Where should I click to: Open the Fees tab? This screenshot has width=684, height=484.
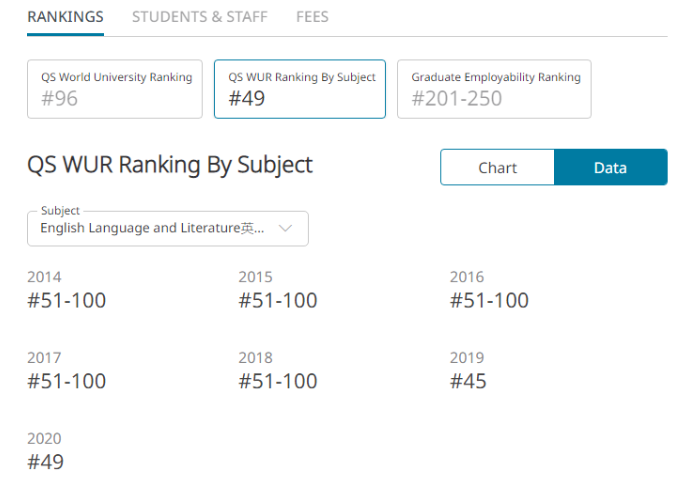[312, 17]
